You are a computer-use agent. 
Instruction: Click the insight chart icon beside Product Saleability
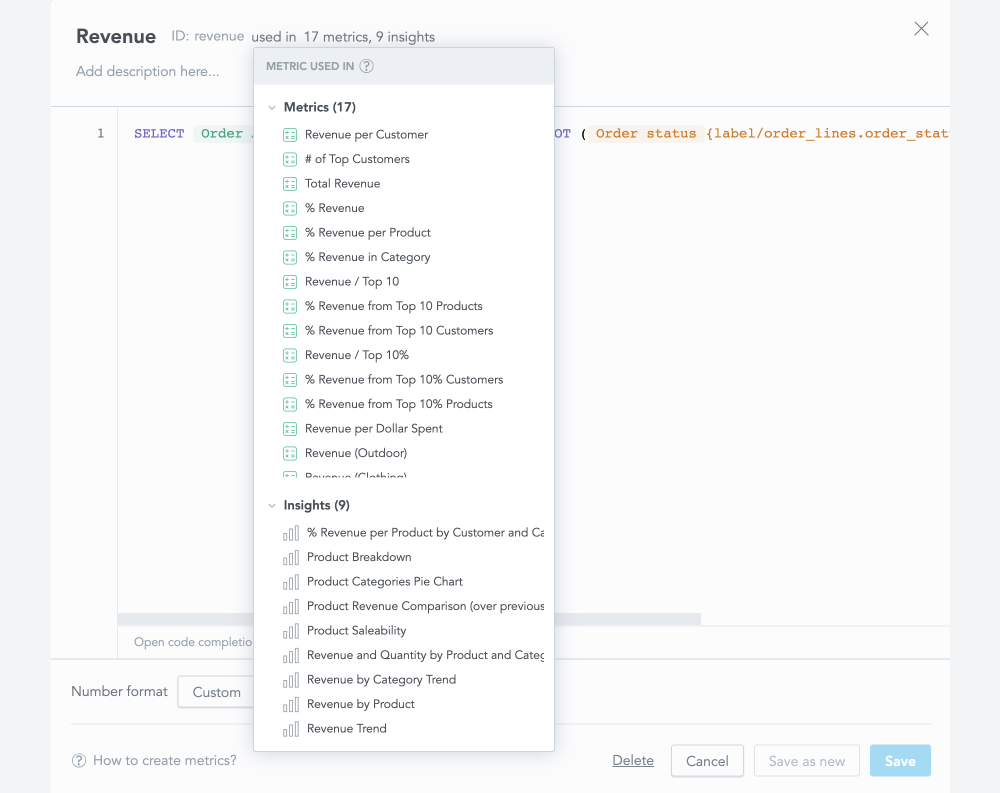tap(291, 630)
